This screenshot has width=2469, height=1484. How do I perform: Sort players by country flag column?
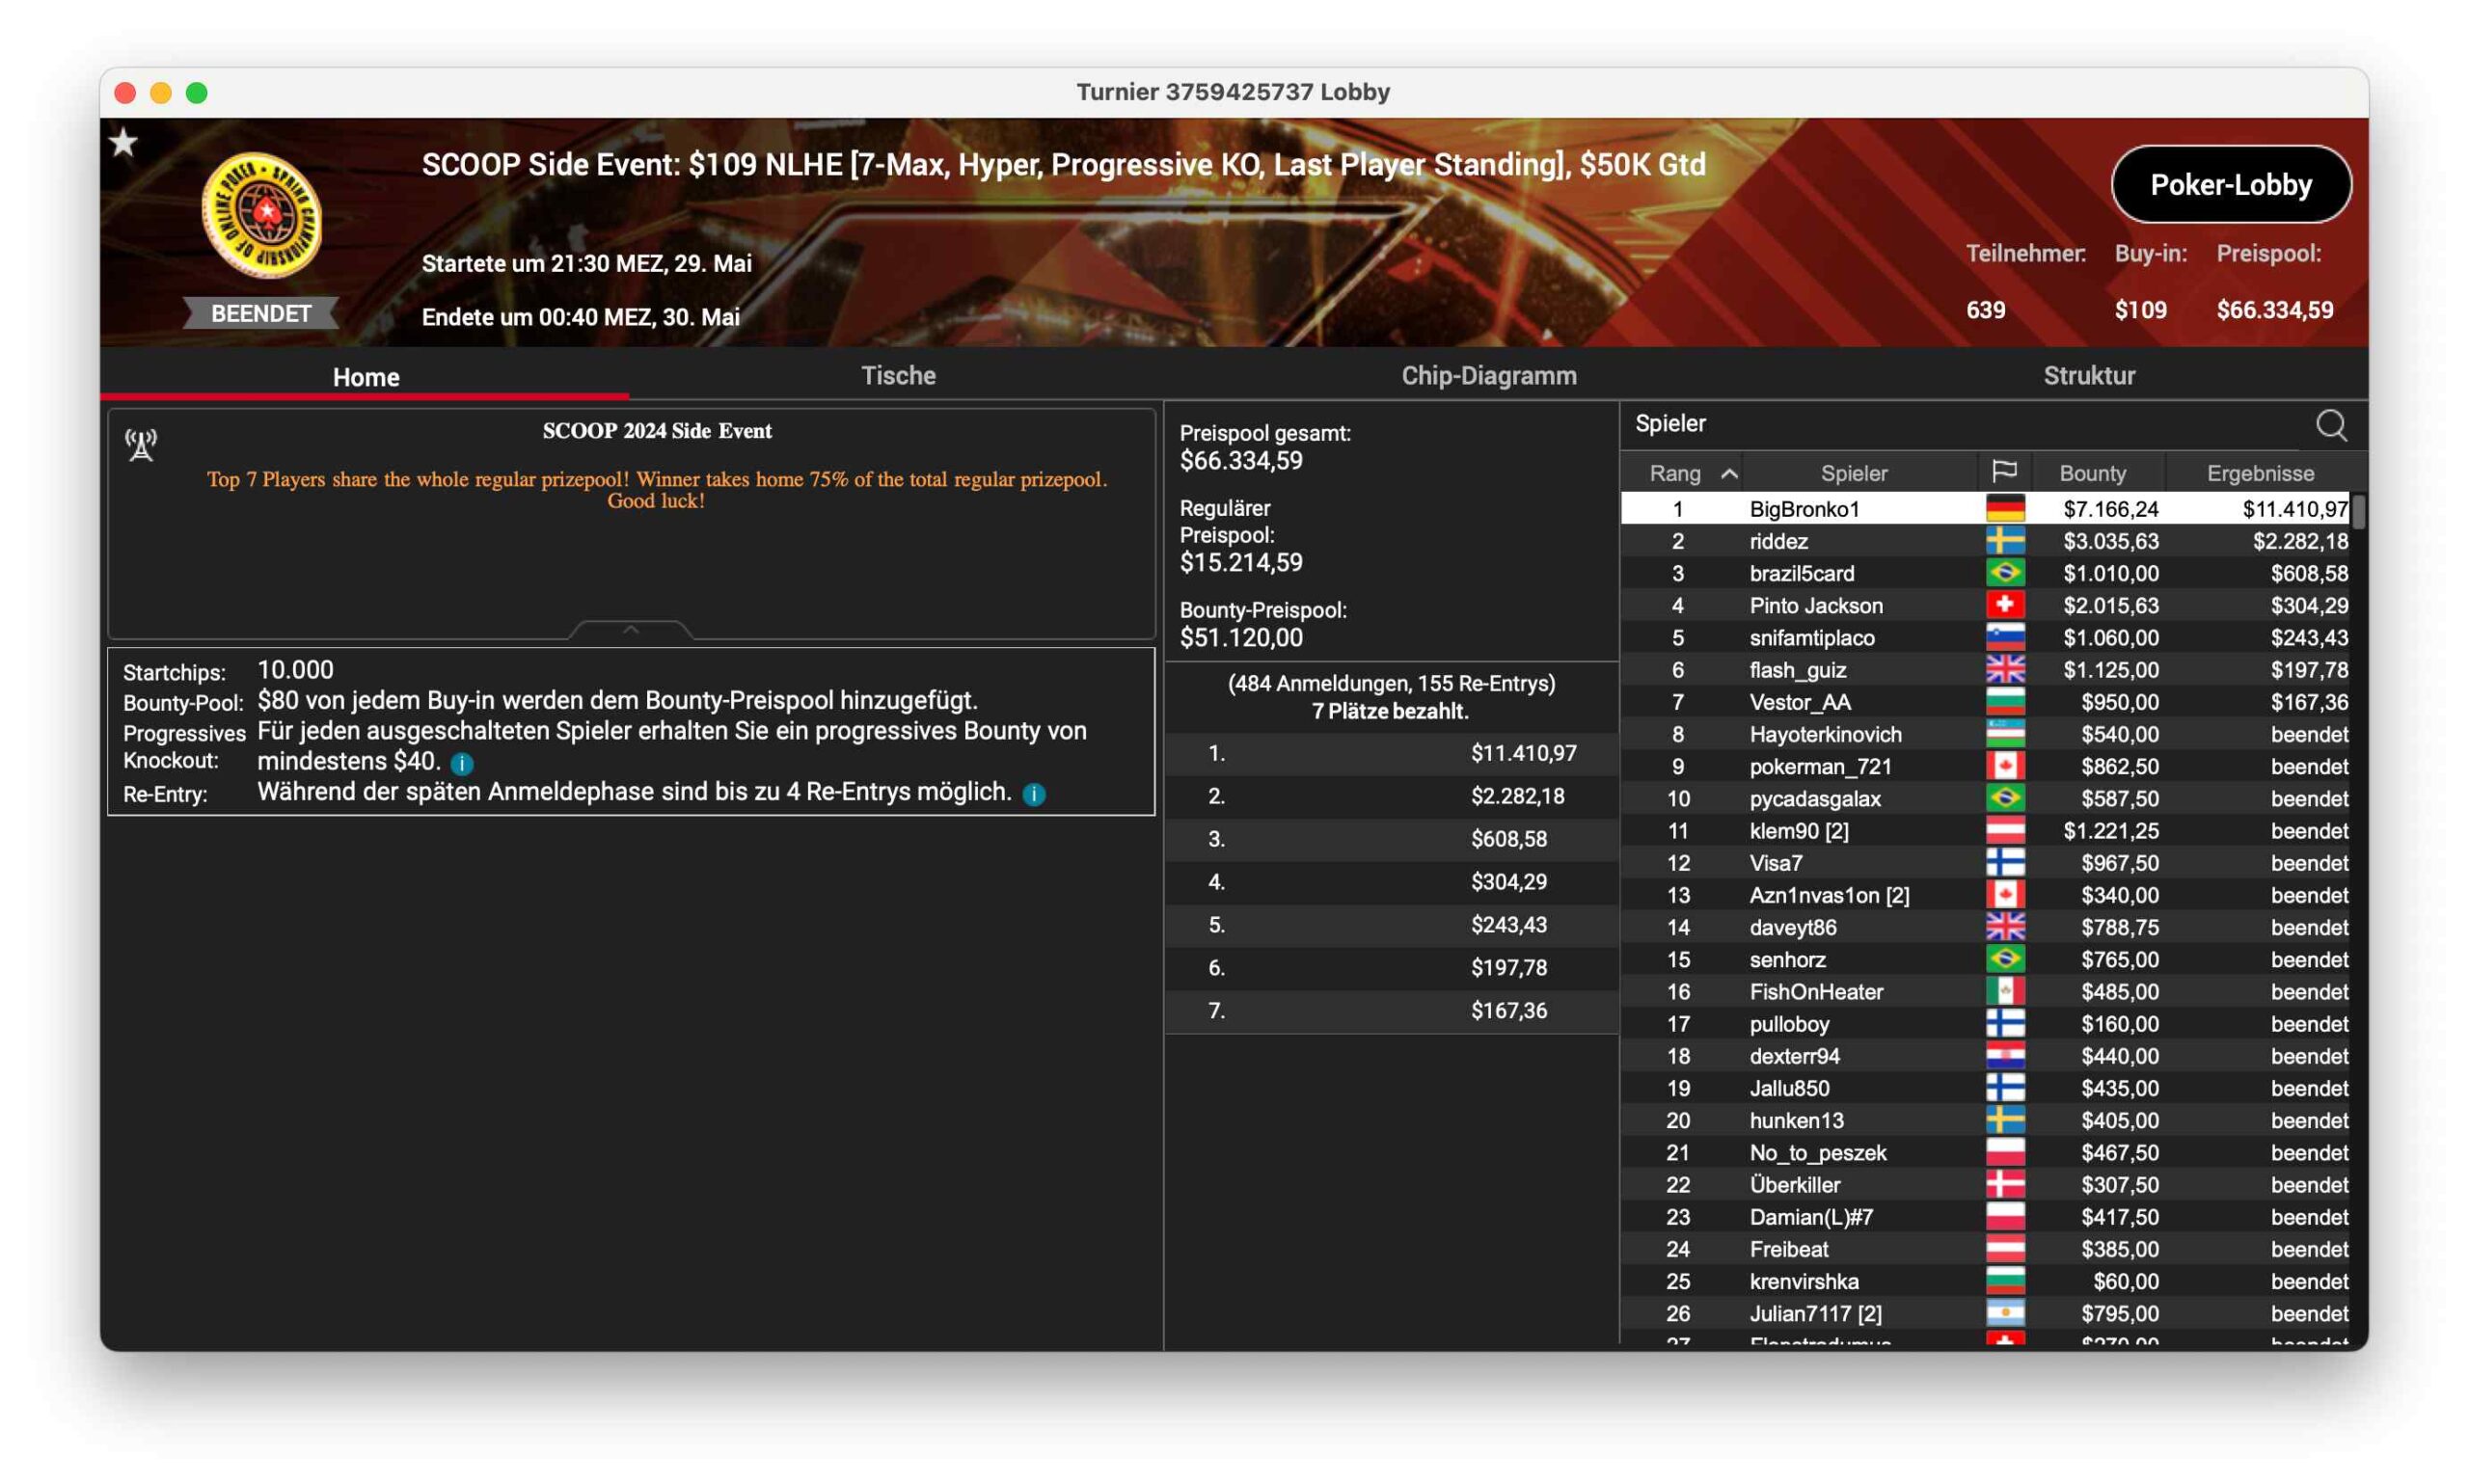tap(2003, 472)
